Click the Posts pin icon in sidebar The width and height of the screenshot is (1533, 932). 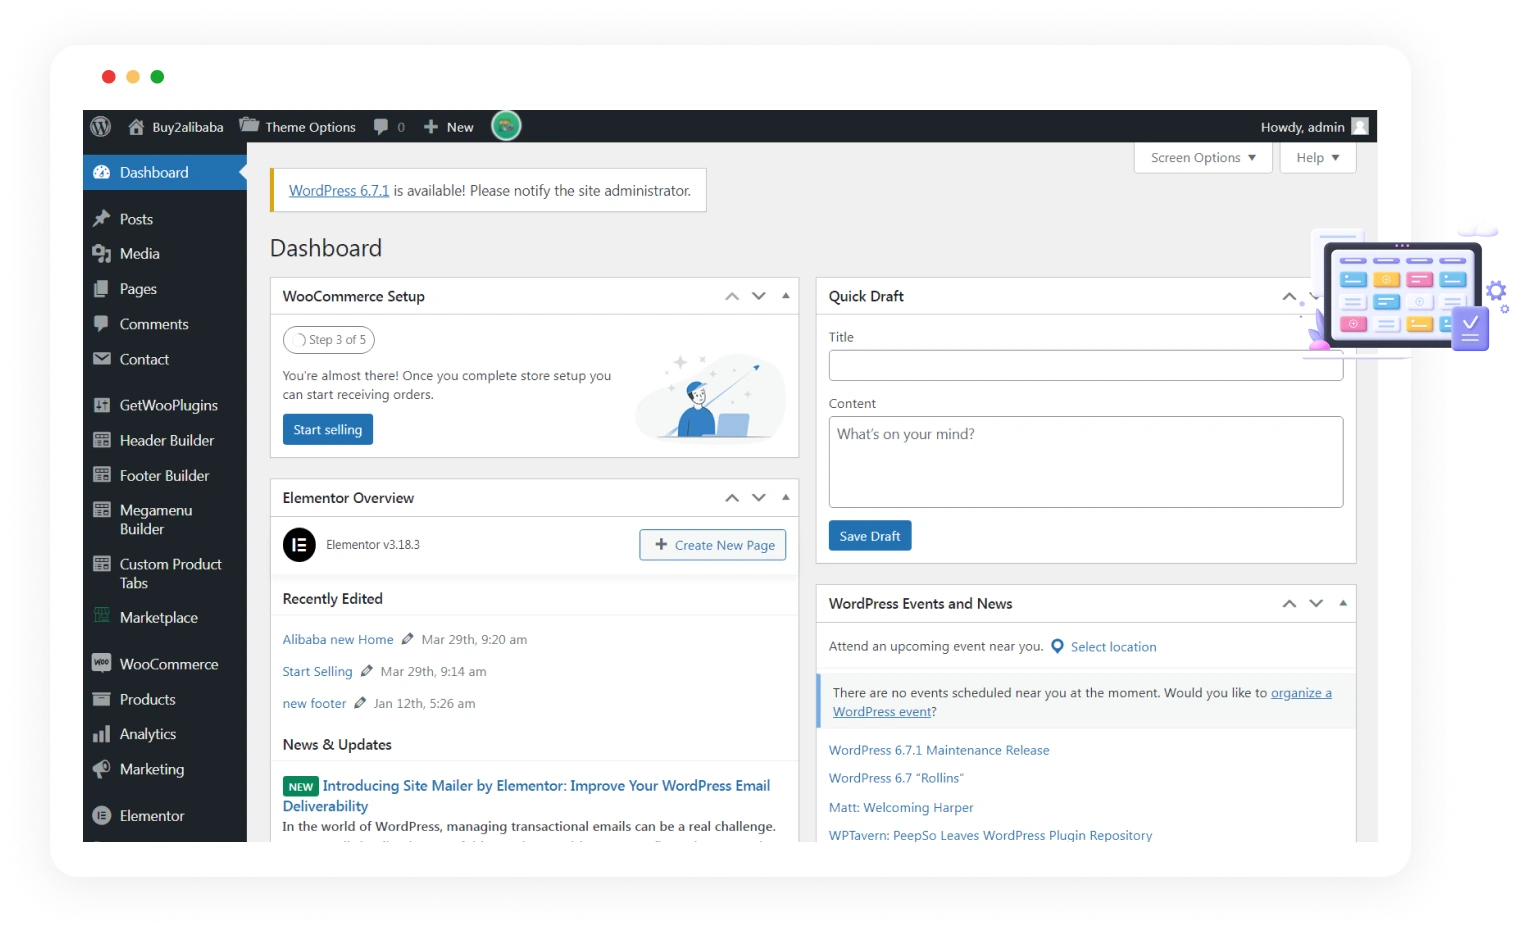[101, 218]
